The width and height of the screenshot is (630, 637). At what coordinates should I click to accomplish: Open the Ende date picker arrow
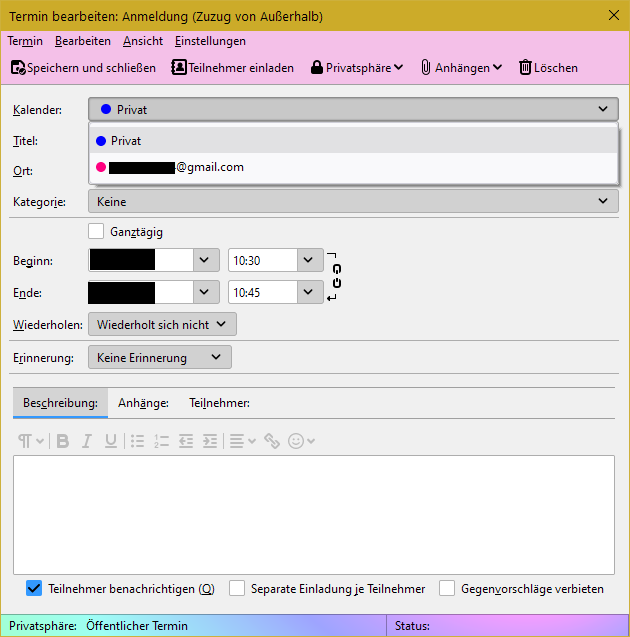click(x=206, y=292)
